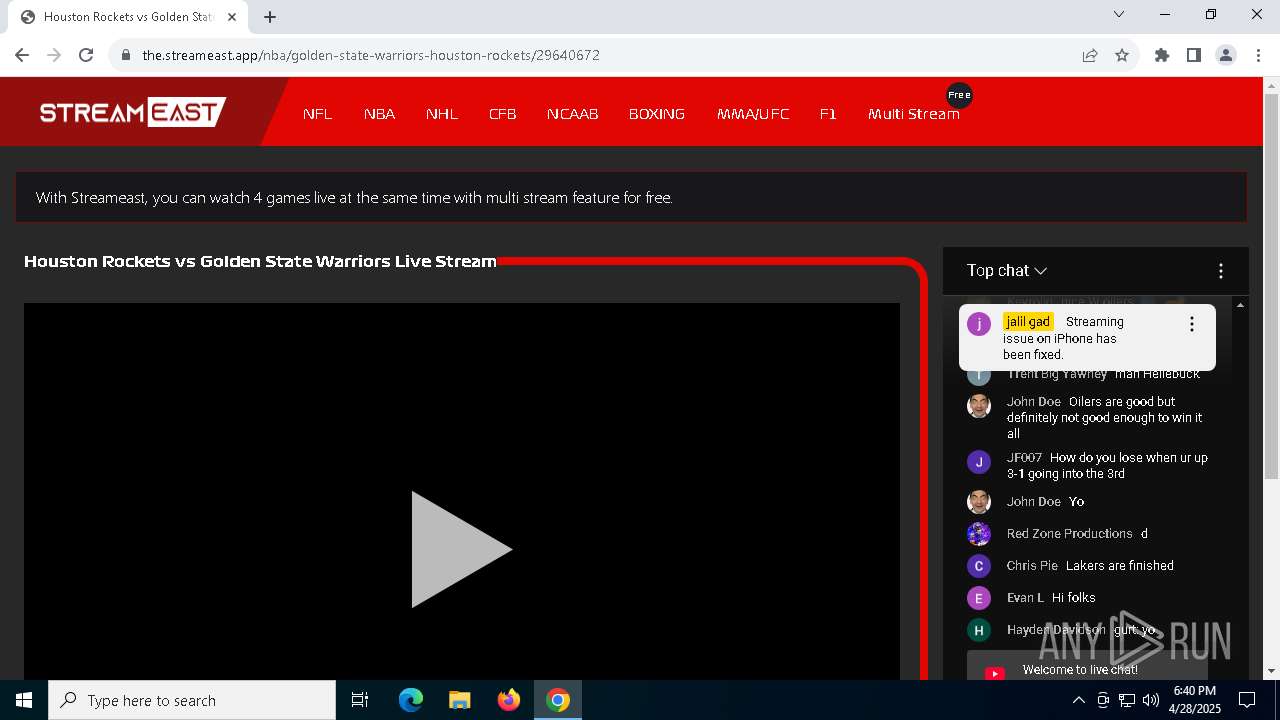Click Chris Pie's avatar in chat

(x=979, y=565)
